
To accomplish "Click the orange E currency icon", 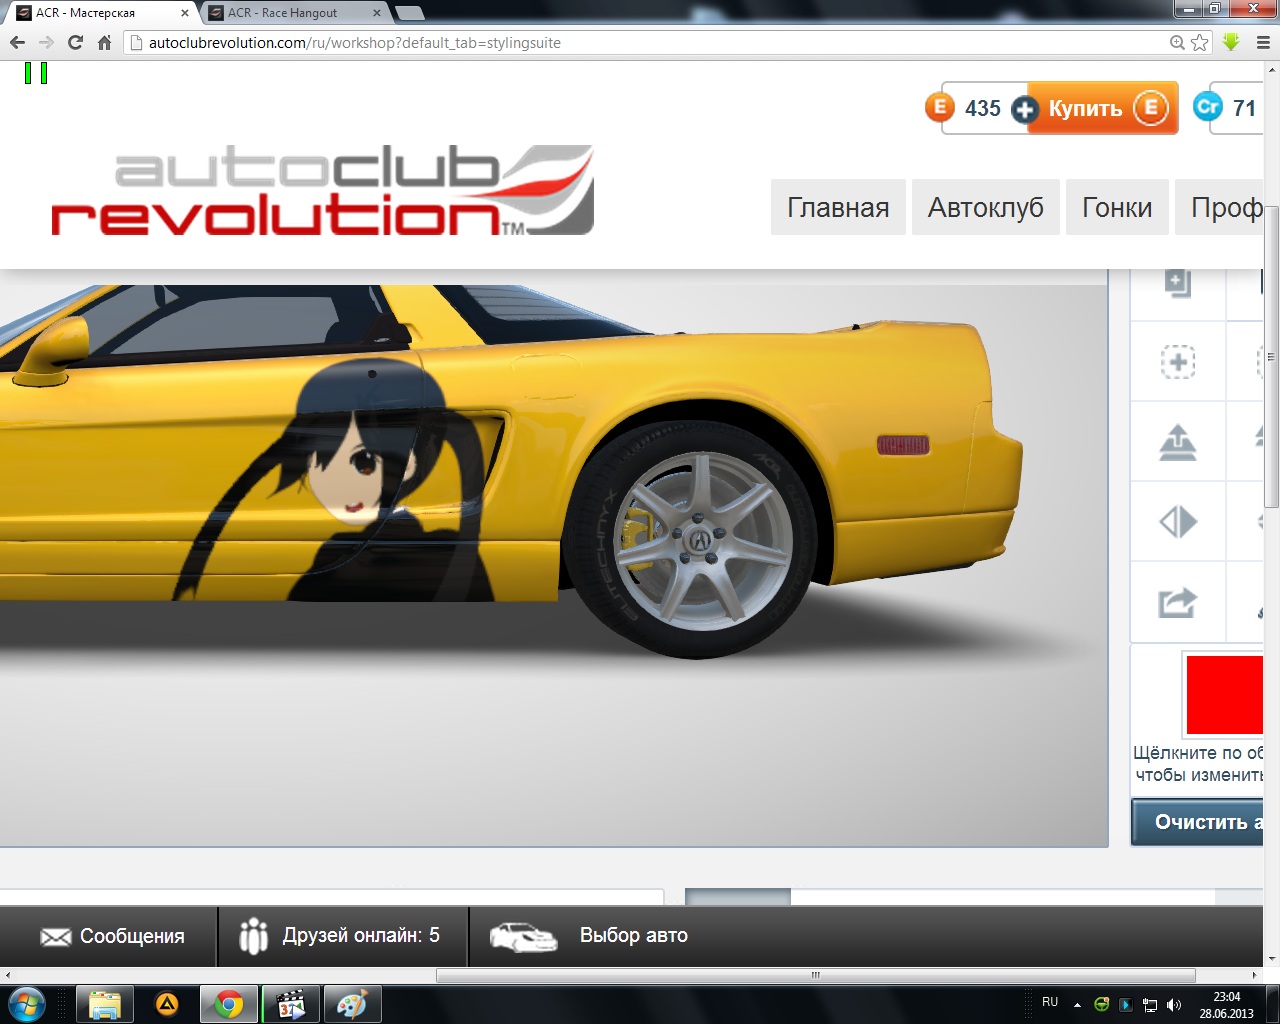I will 940,107.
